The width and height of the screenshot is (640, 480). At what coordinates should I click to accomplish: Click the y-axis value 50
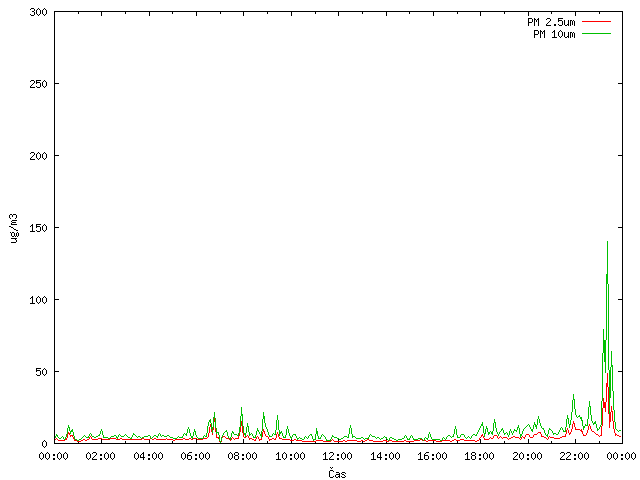pyautogui.click(x=41, y=372)
